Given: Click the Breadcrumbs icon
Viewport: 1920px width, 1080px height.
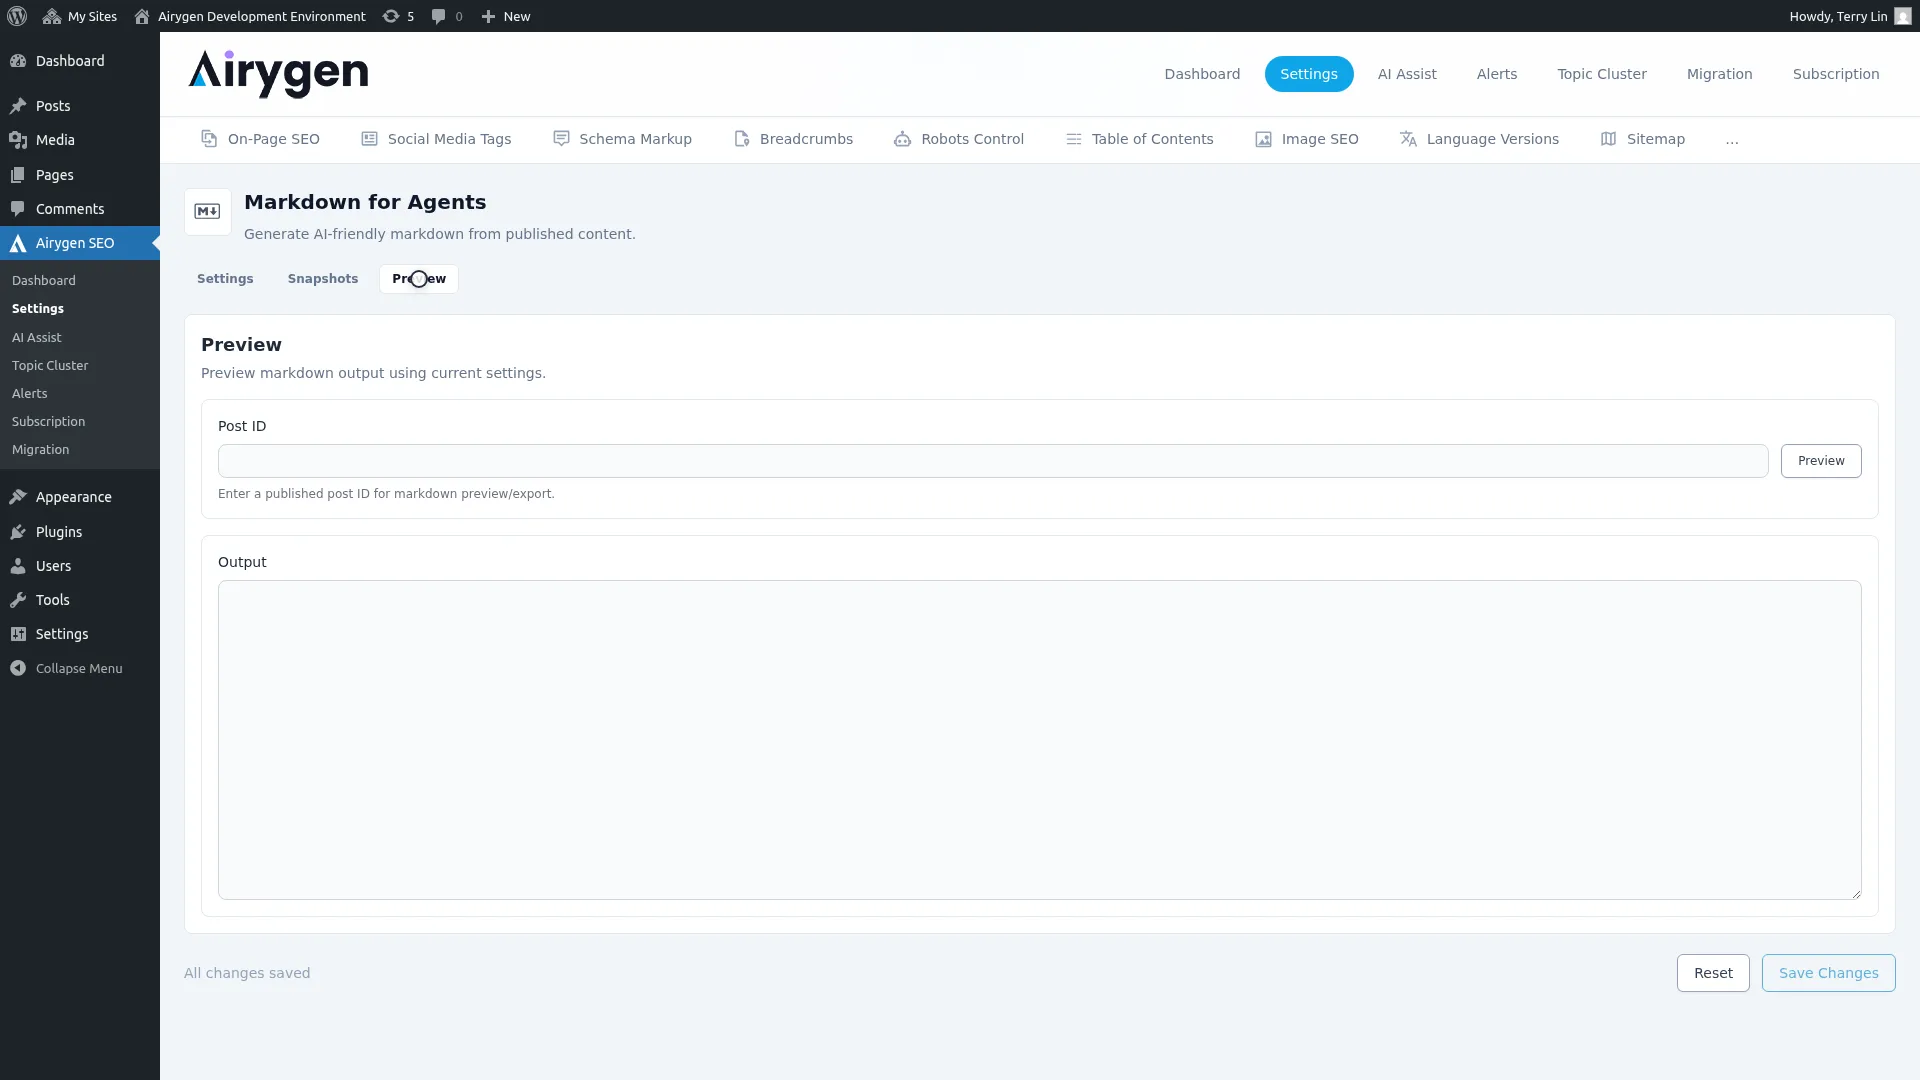Looking at the screenshot, I should (742, 139).
